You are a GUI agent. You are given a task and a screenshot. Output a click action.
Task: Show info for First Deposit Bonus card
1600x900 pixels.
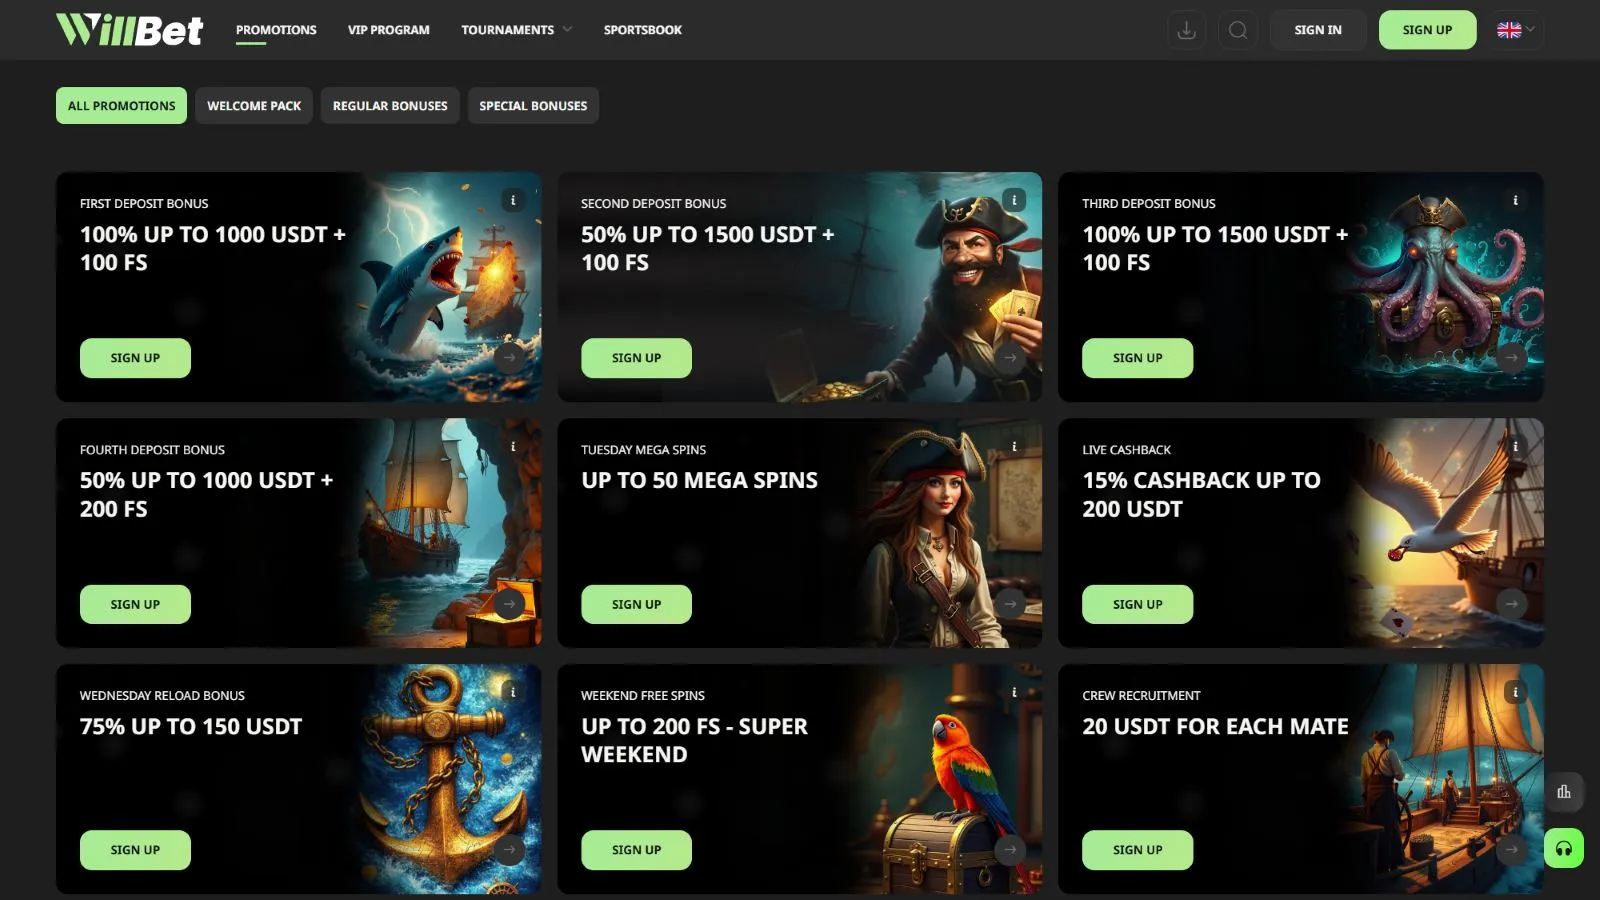(513, 201)
